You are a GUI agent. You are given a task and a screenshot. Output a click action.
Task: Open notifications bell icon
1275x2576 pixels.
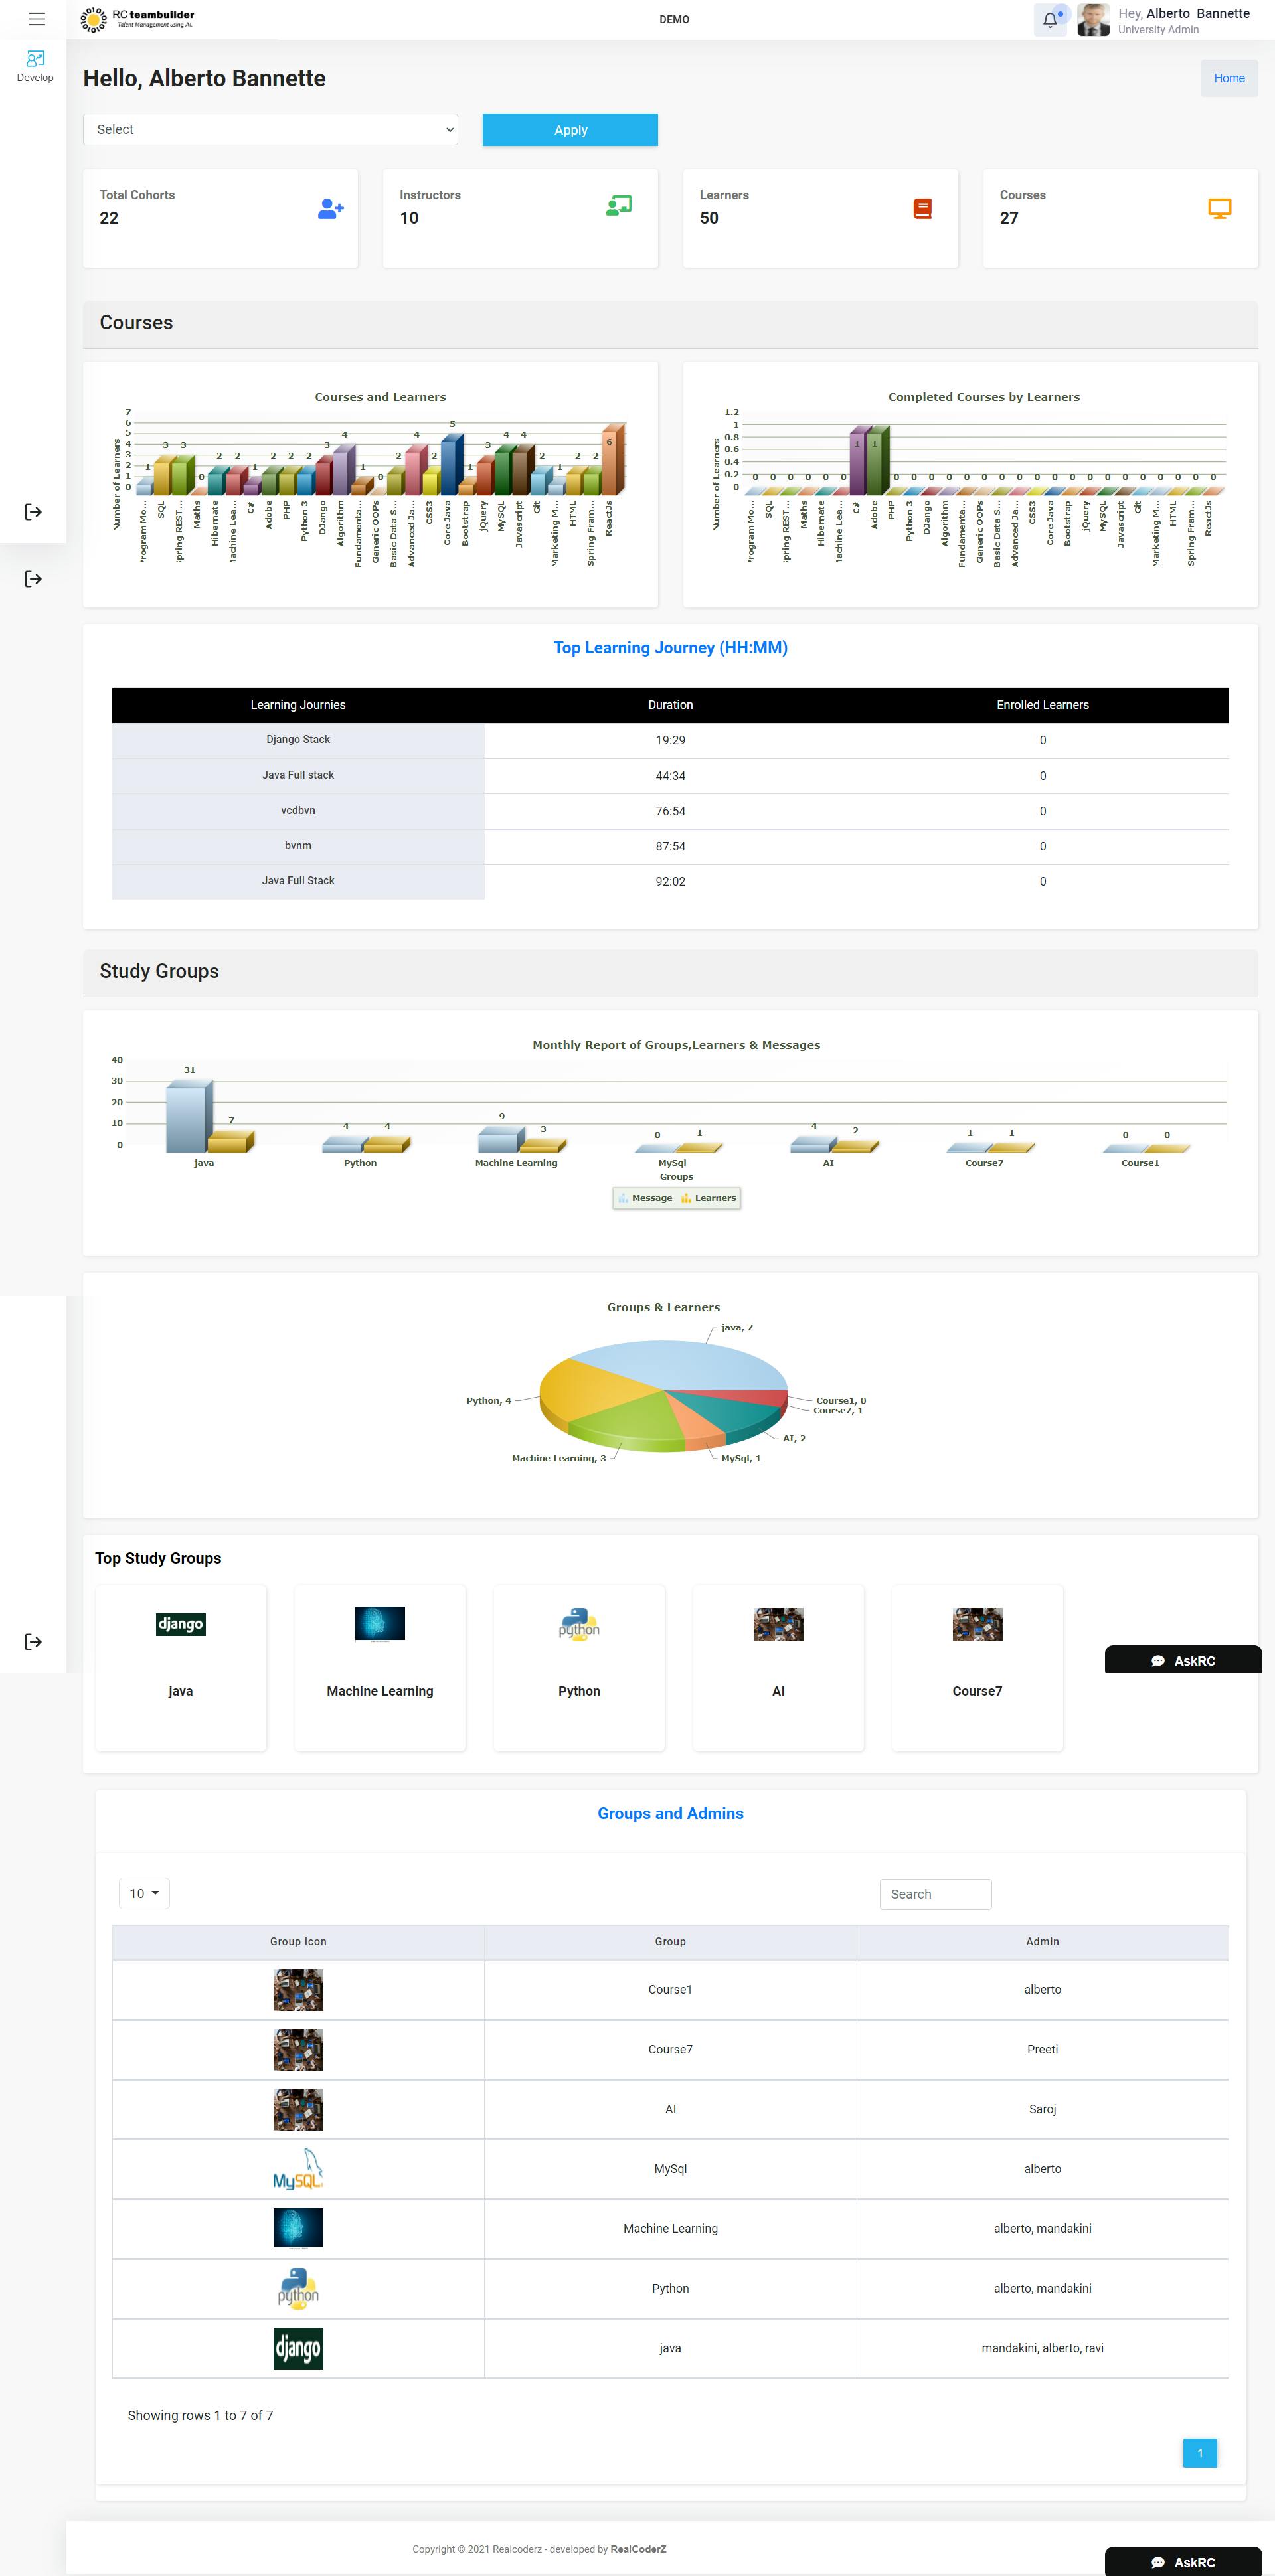pyautogui.click(x=1049, y=19)
